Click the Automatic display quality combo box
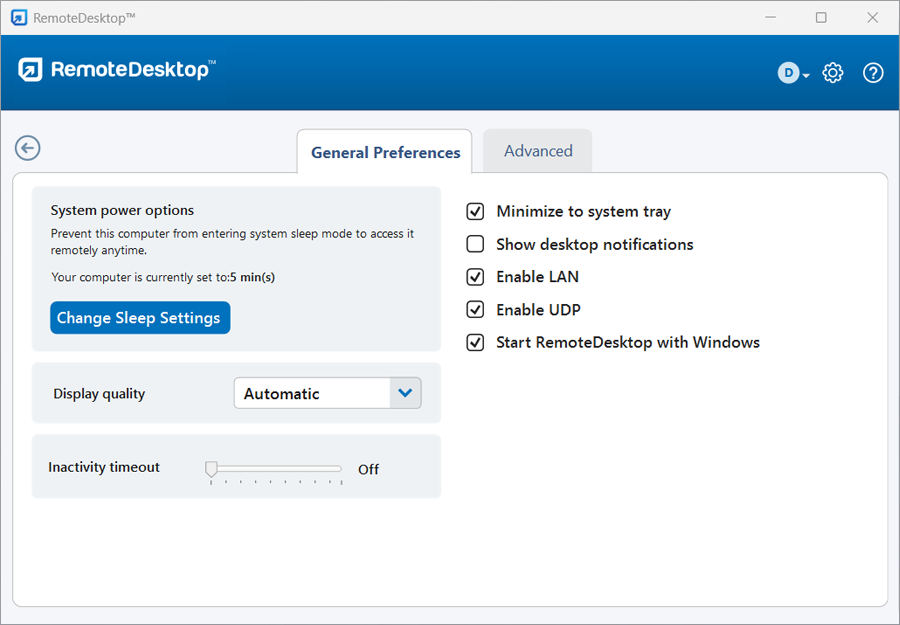 click(x=311, y=394)
